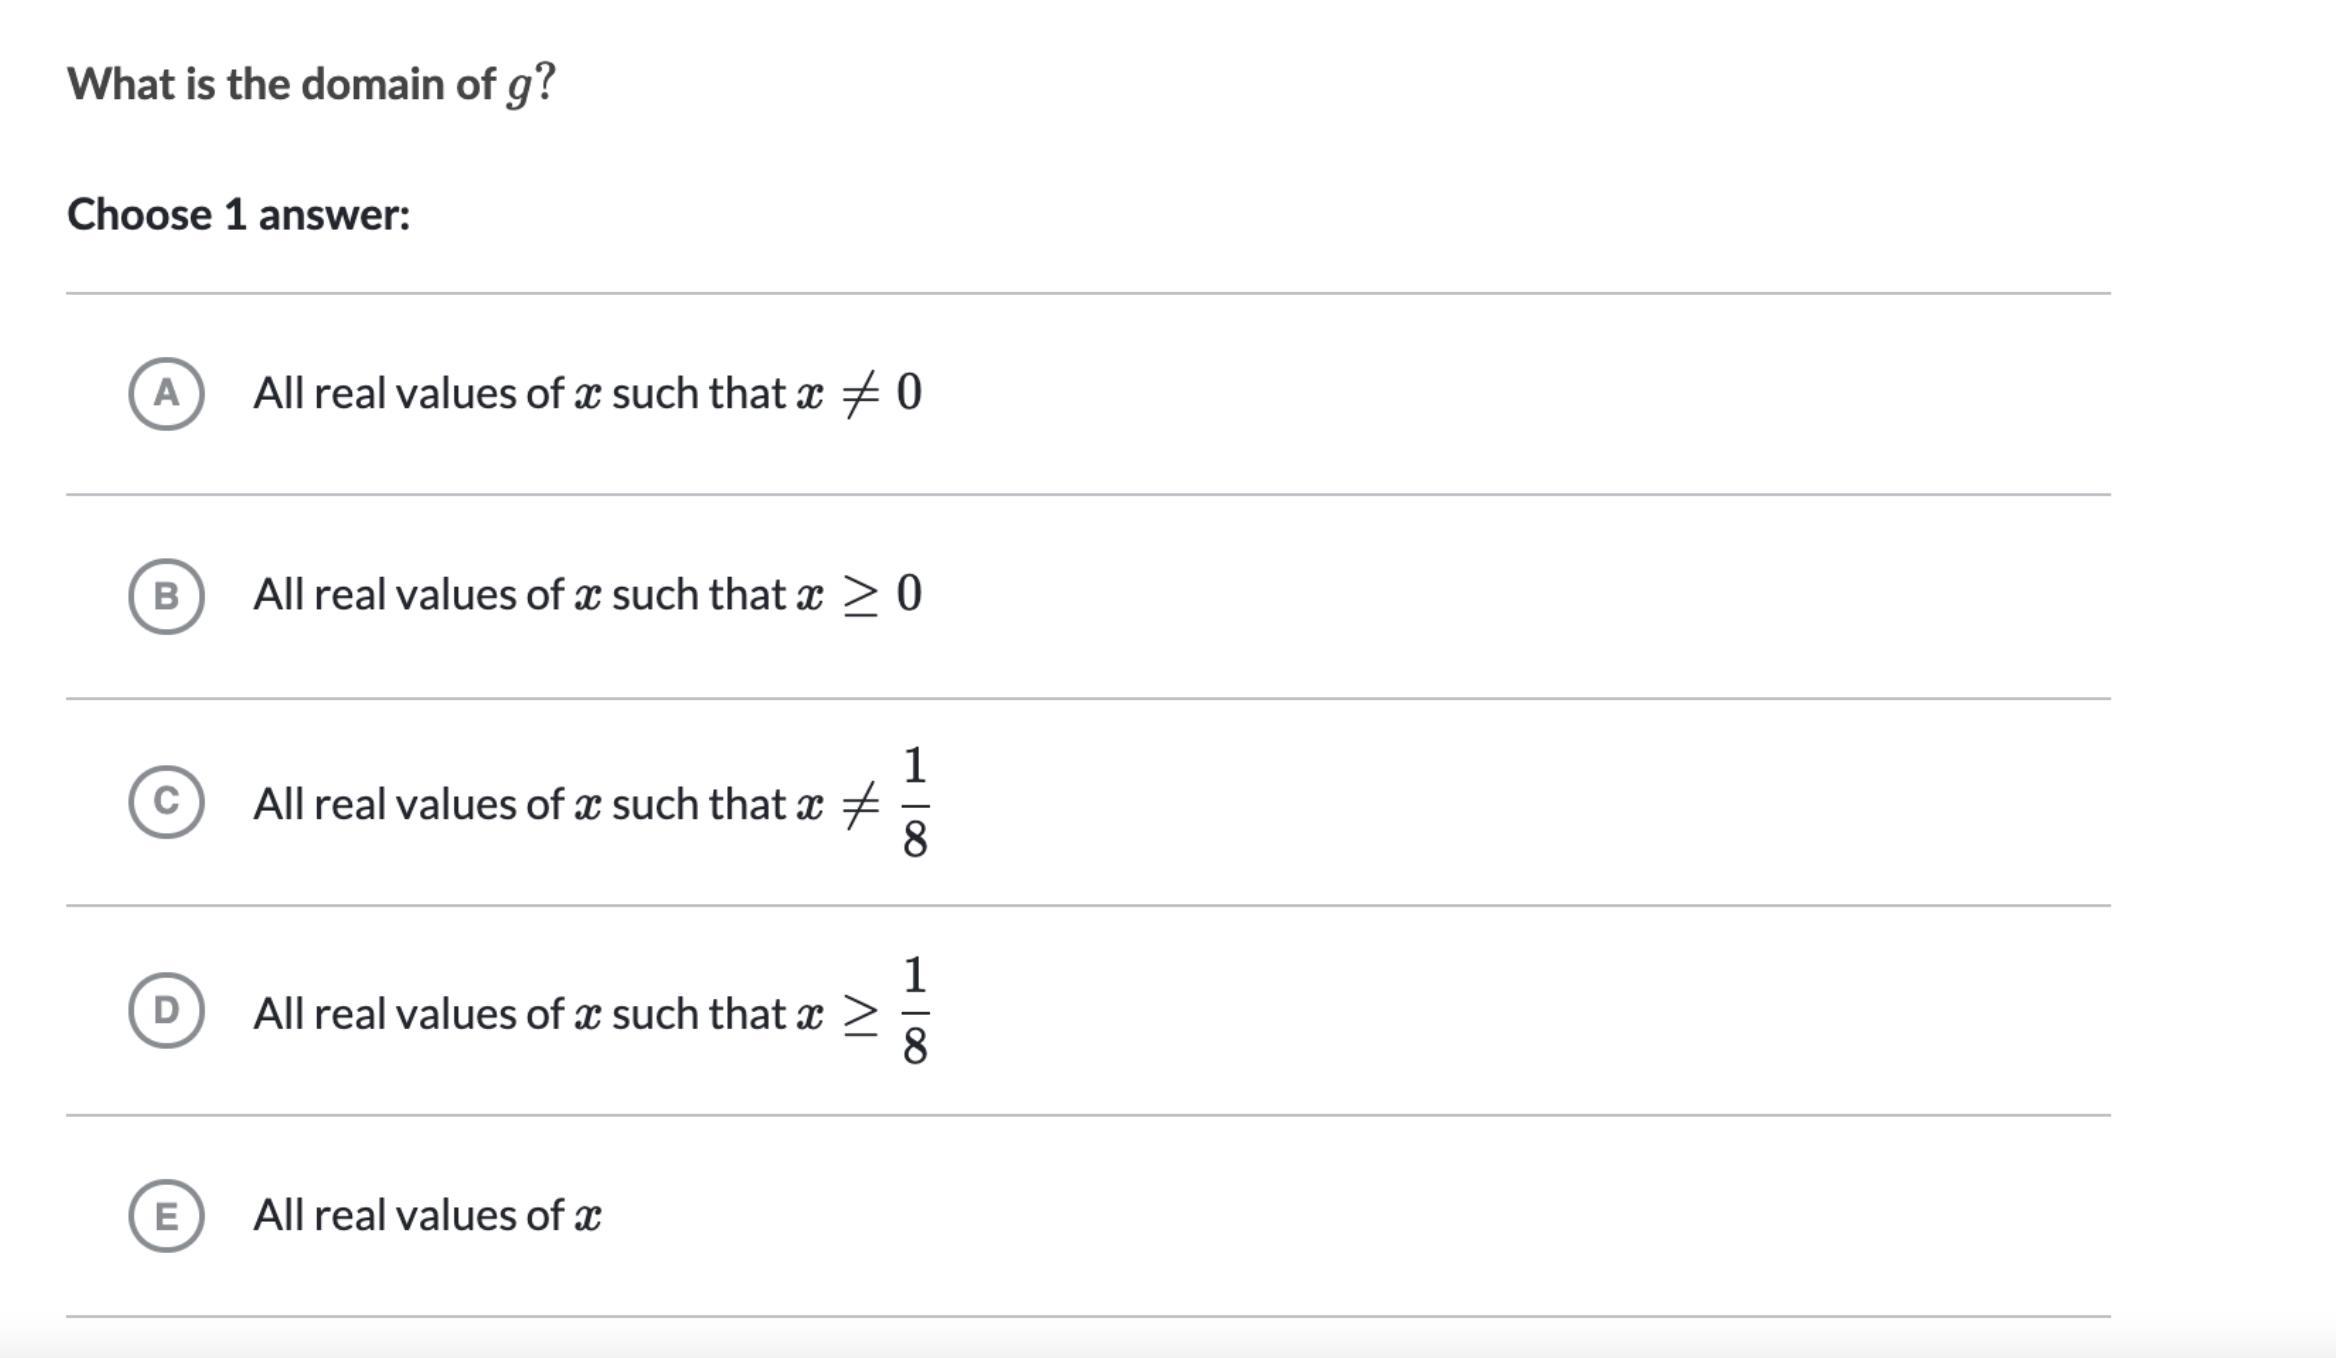Click the 'All real values of x' text in option D
Screen dimensions: 2336x1358
click(428, 1014)
